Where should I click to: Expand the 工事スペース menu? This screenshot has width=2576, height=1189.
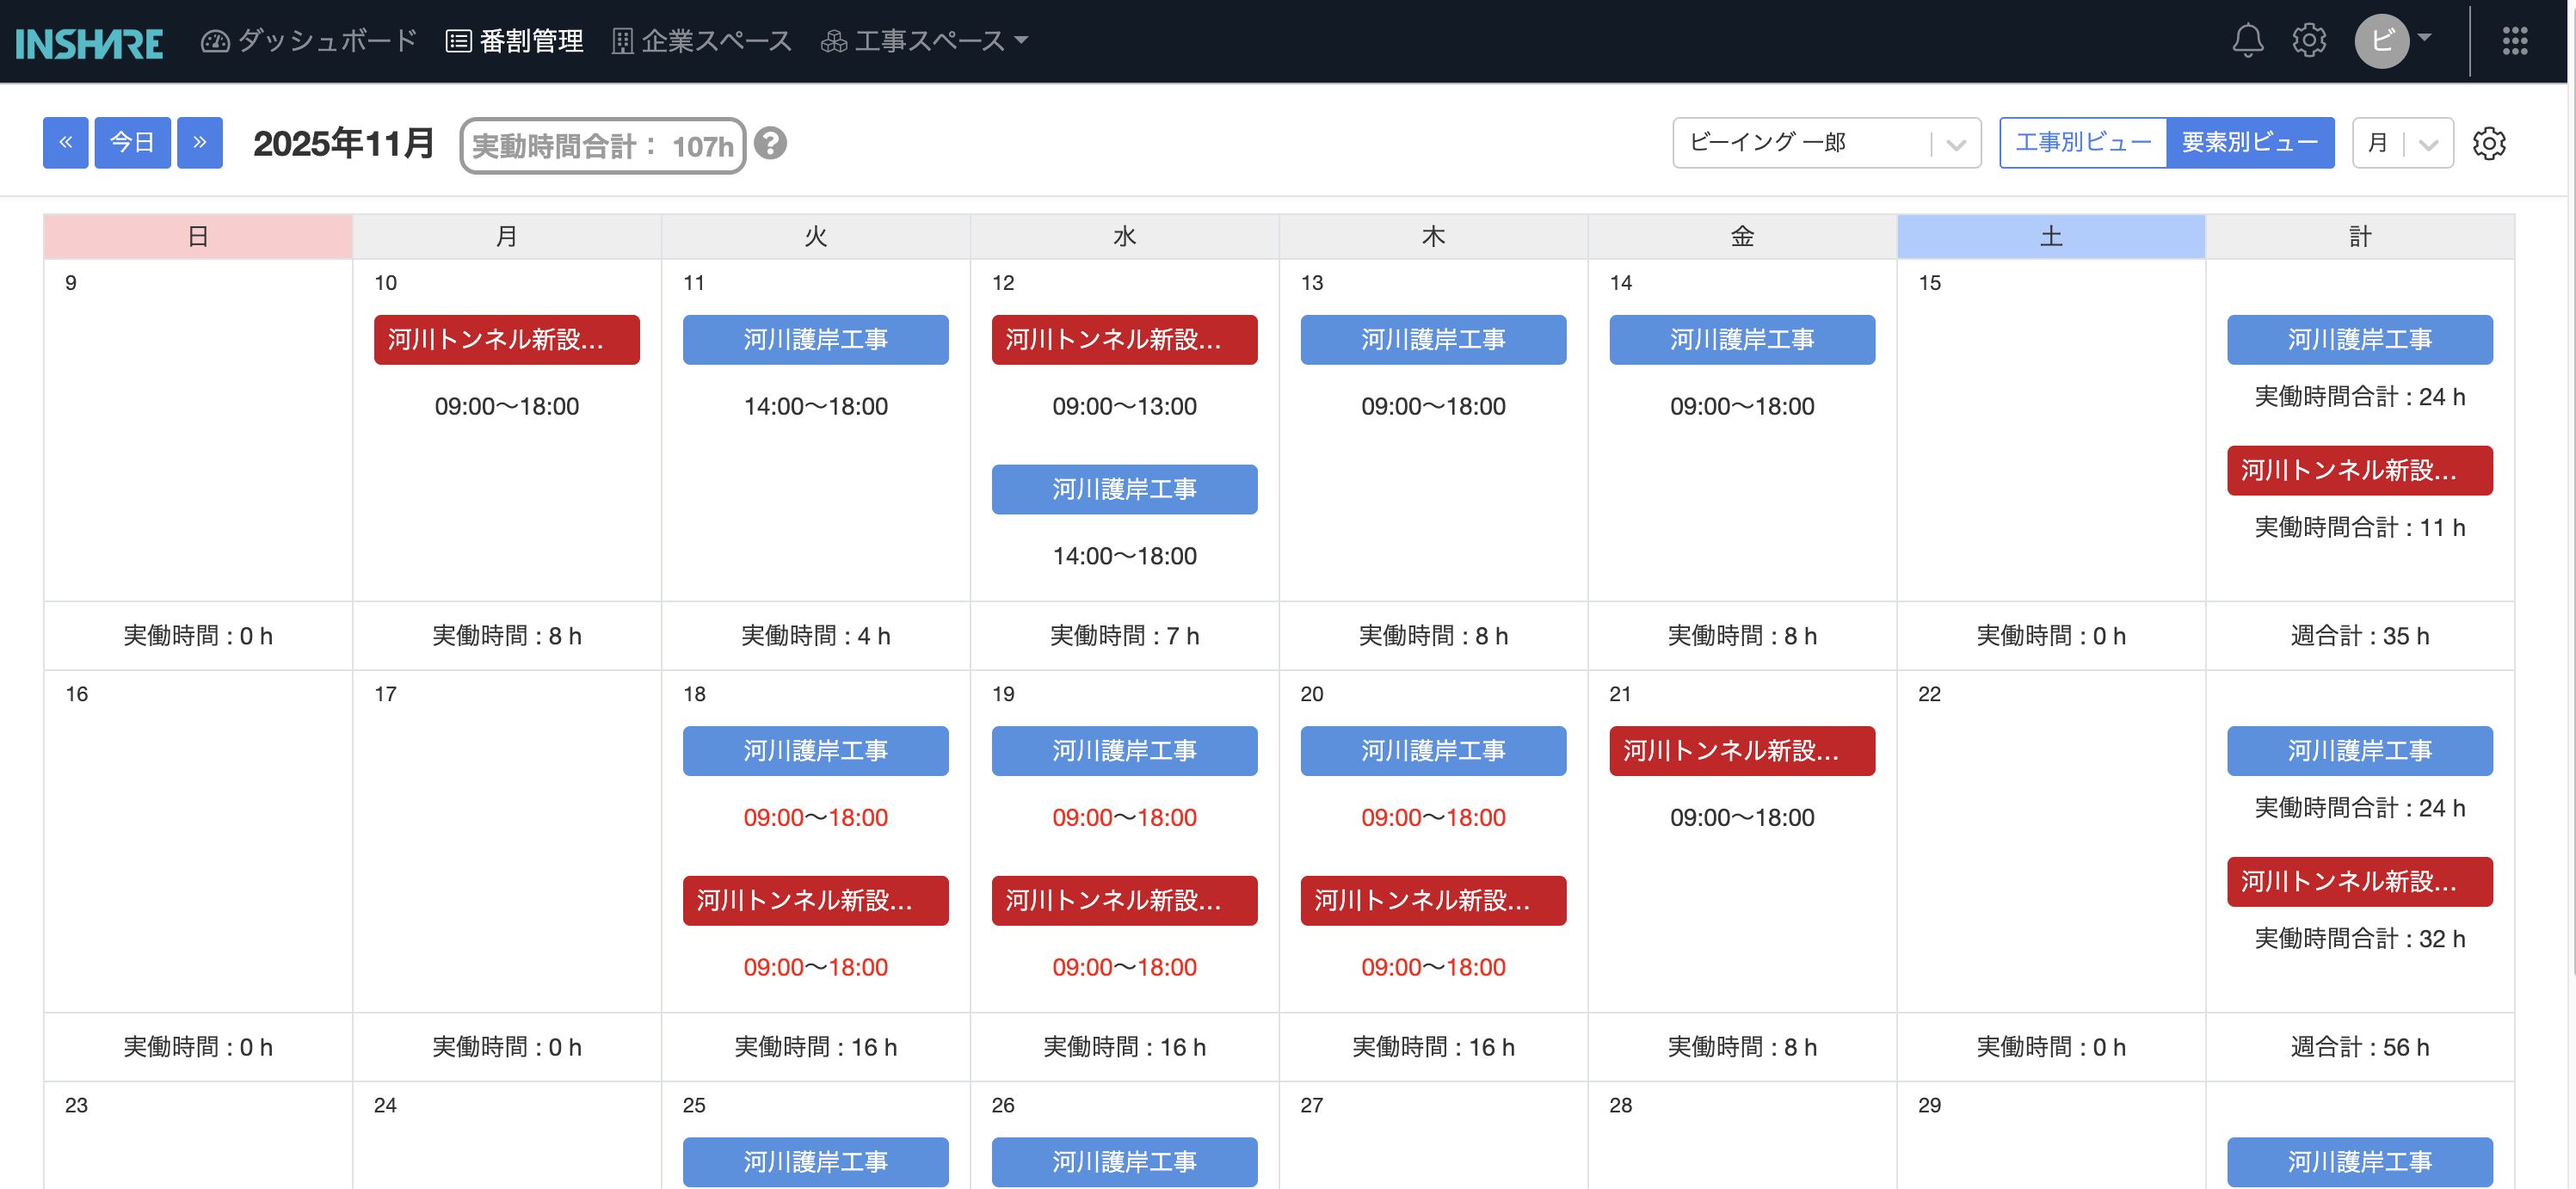tap(925, 41)
